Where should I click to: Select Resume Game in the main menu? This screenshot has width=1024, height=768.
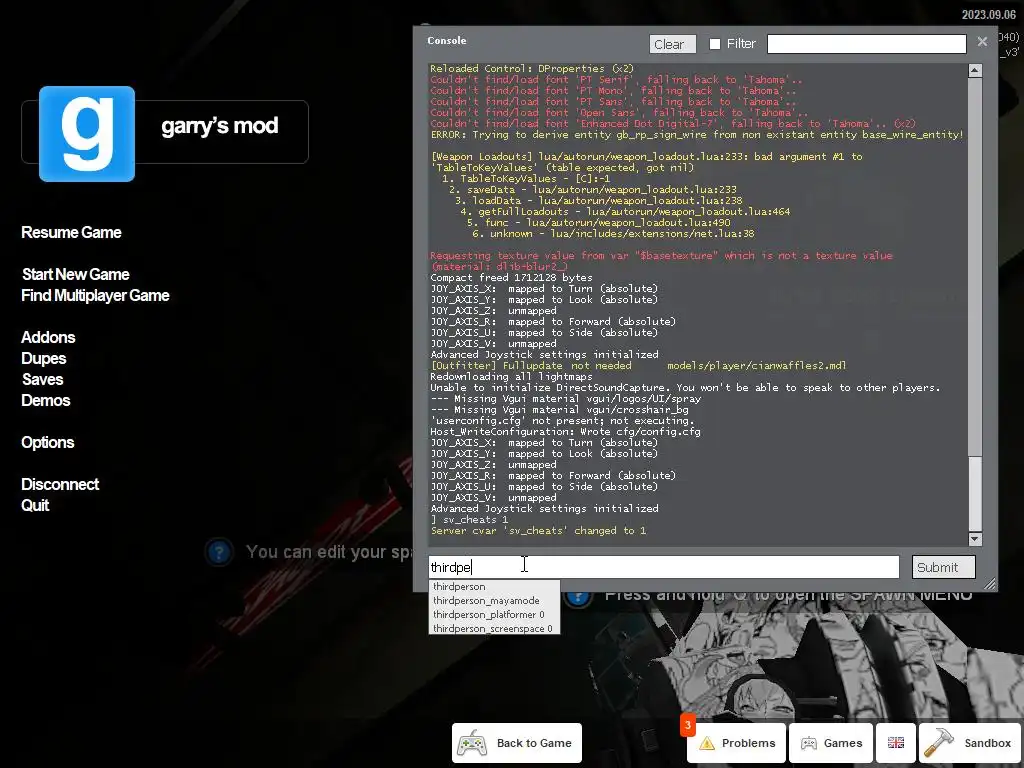point(71,232)
